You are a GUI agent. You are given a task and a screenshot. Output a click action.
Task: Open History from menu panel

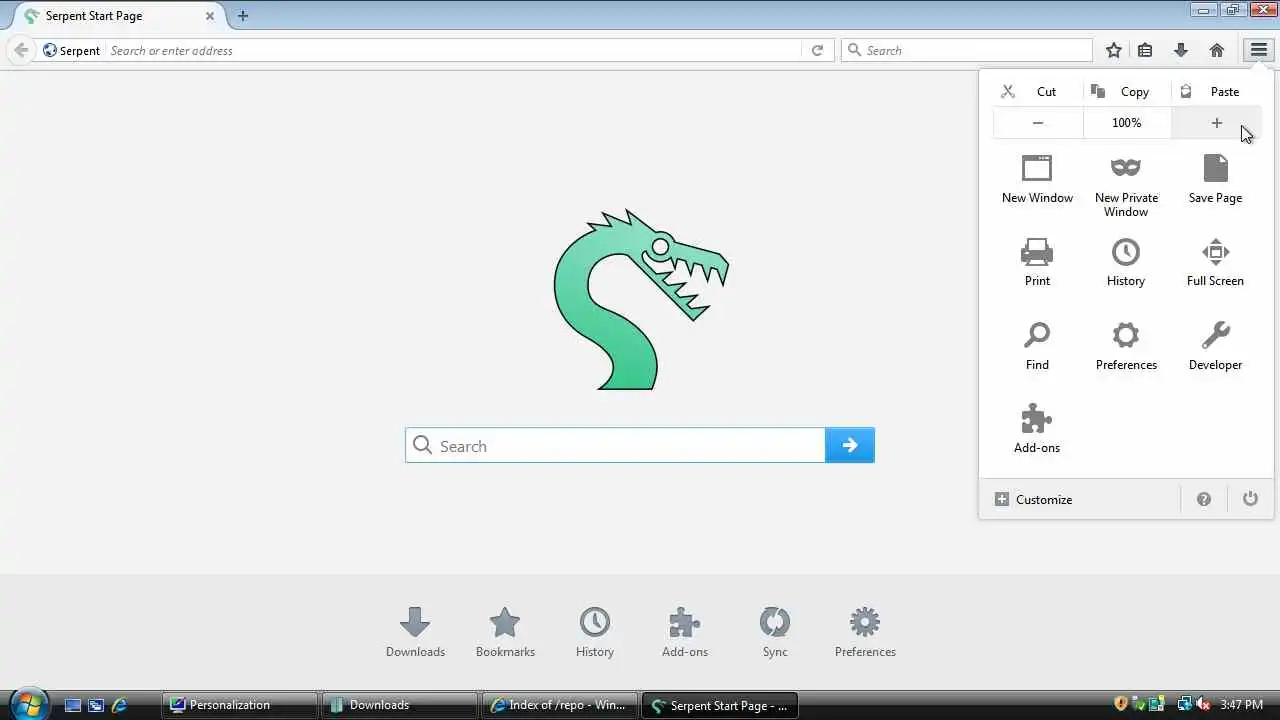click(x=1126, y=263)
